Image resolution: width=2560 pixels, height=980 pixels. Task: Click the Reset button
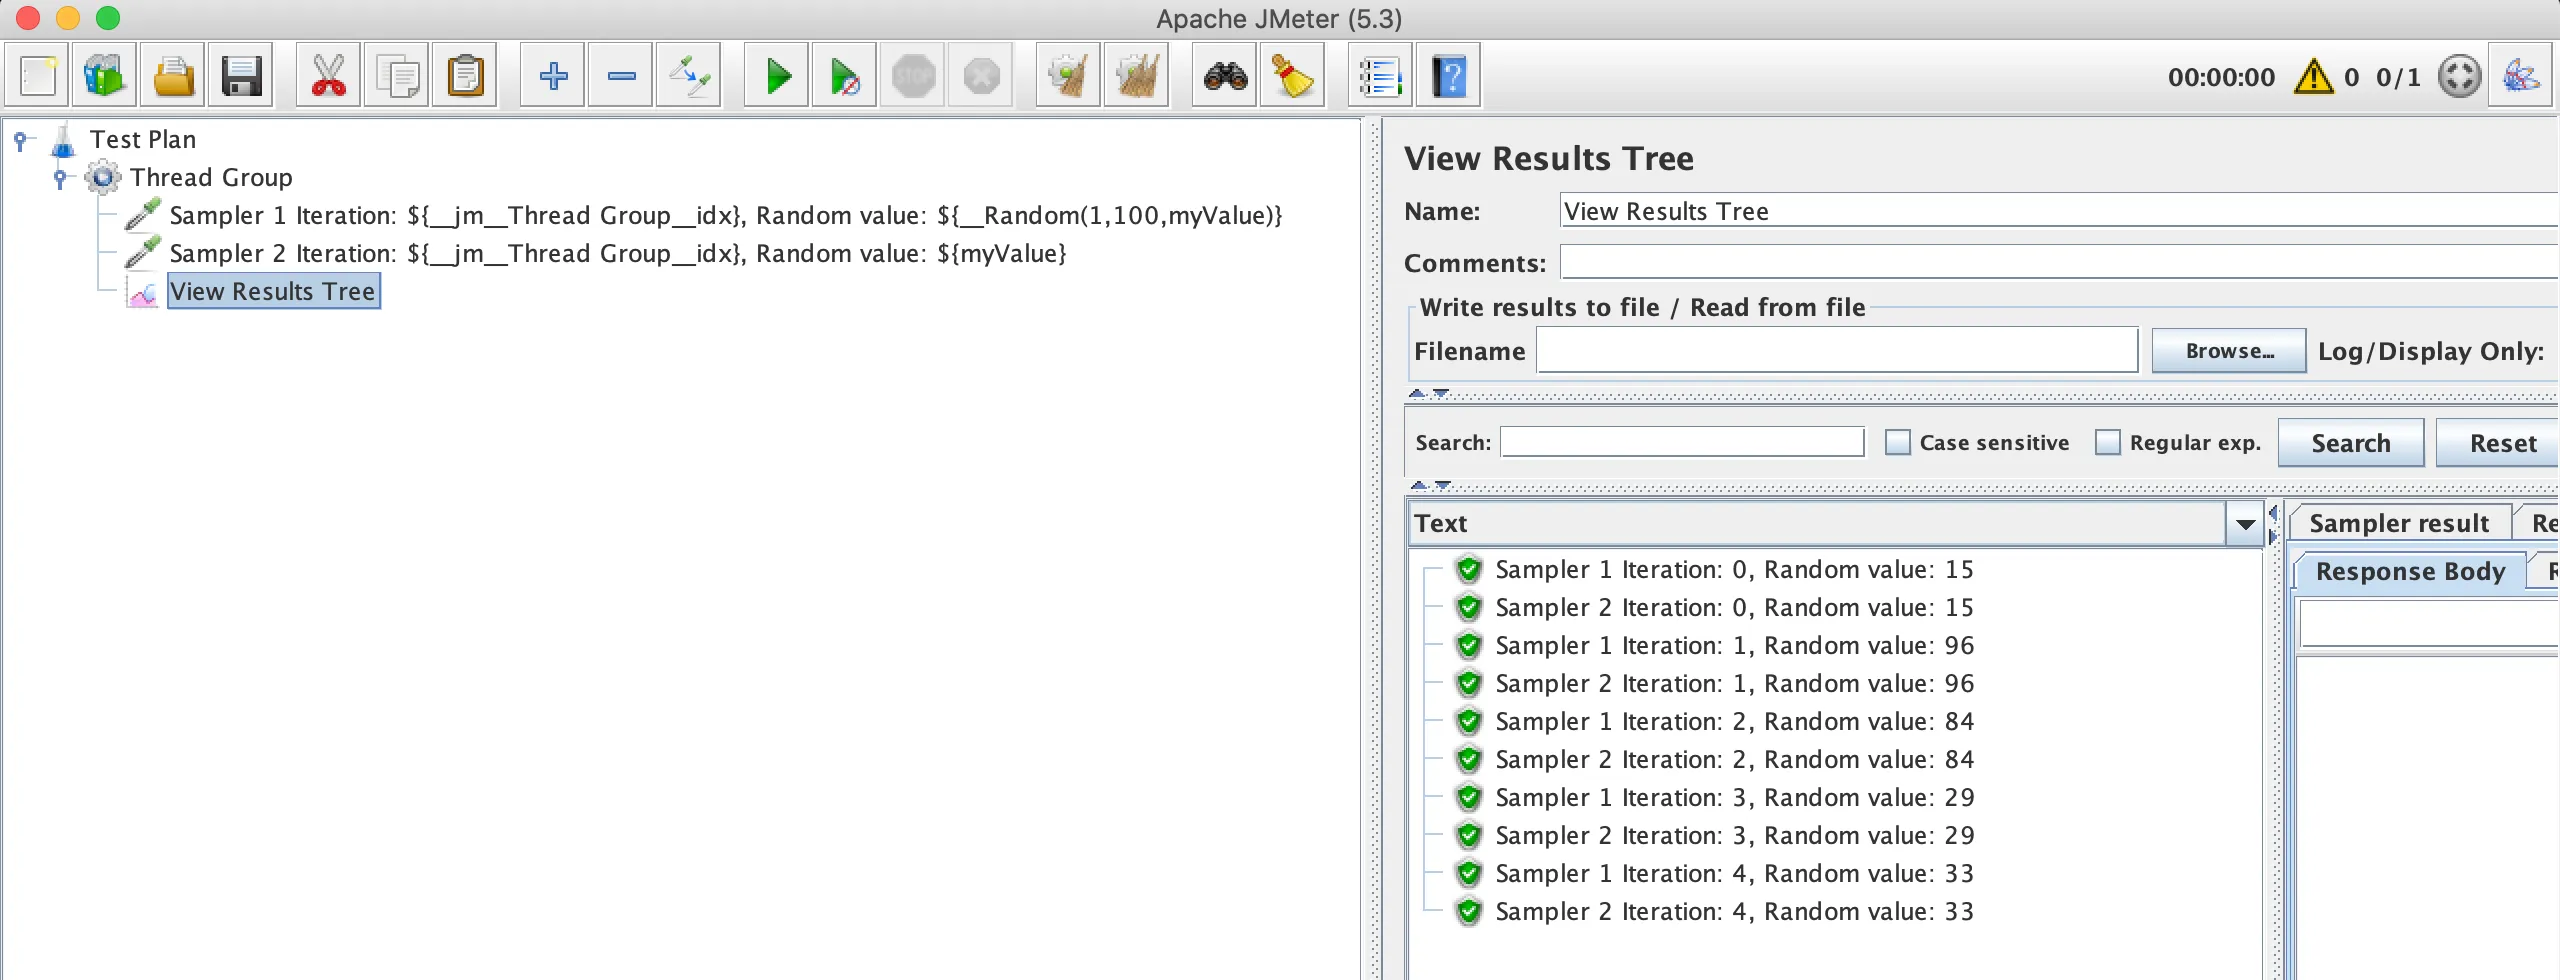click(2498, 443)
